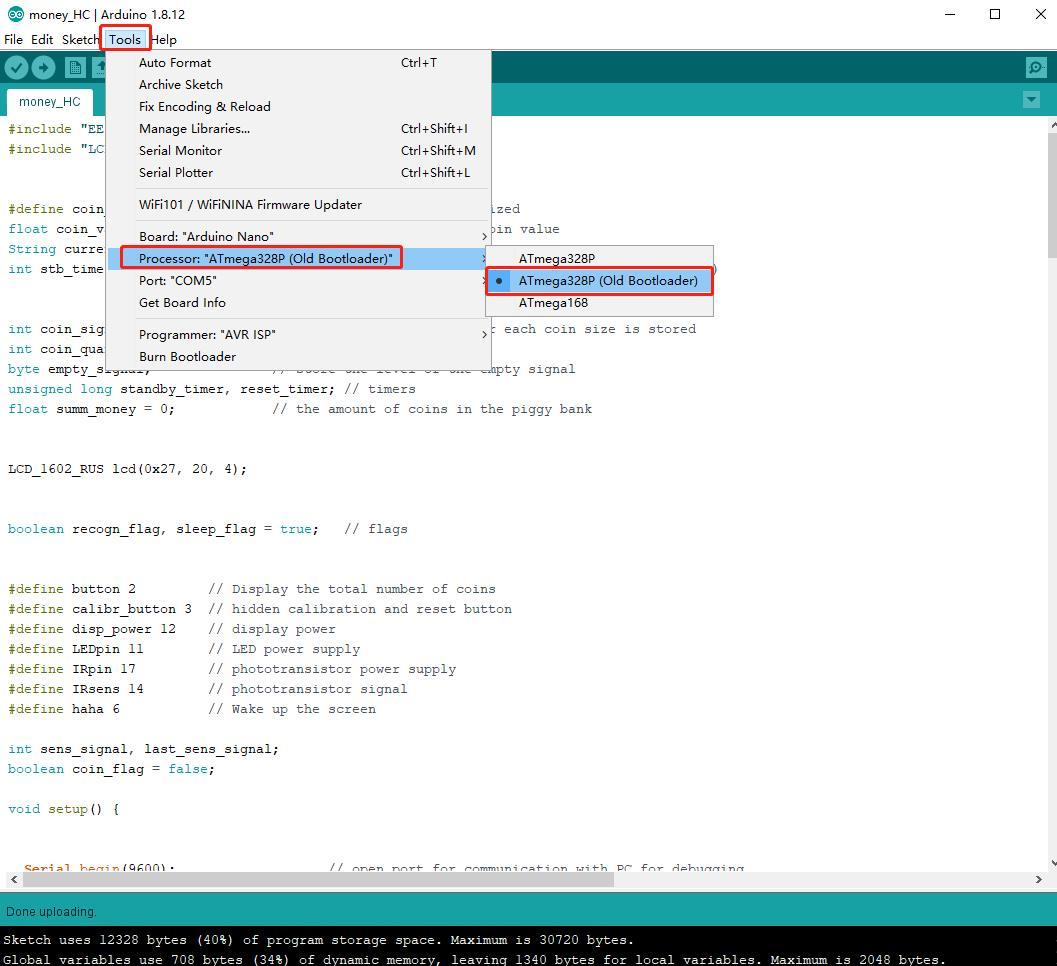Click the New sketch file icon
Image resolution: width=1057 pixels, height=966 pixels.
tap(75, 67)
